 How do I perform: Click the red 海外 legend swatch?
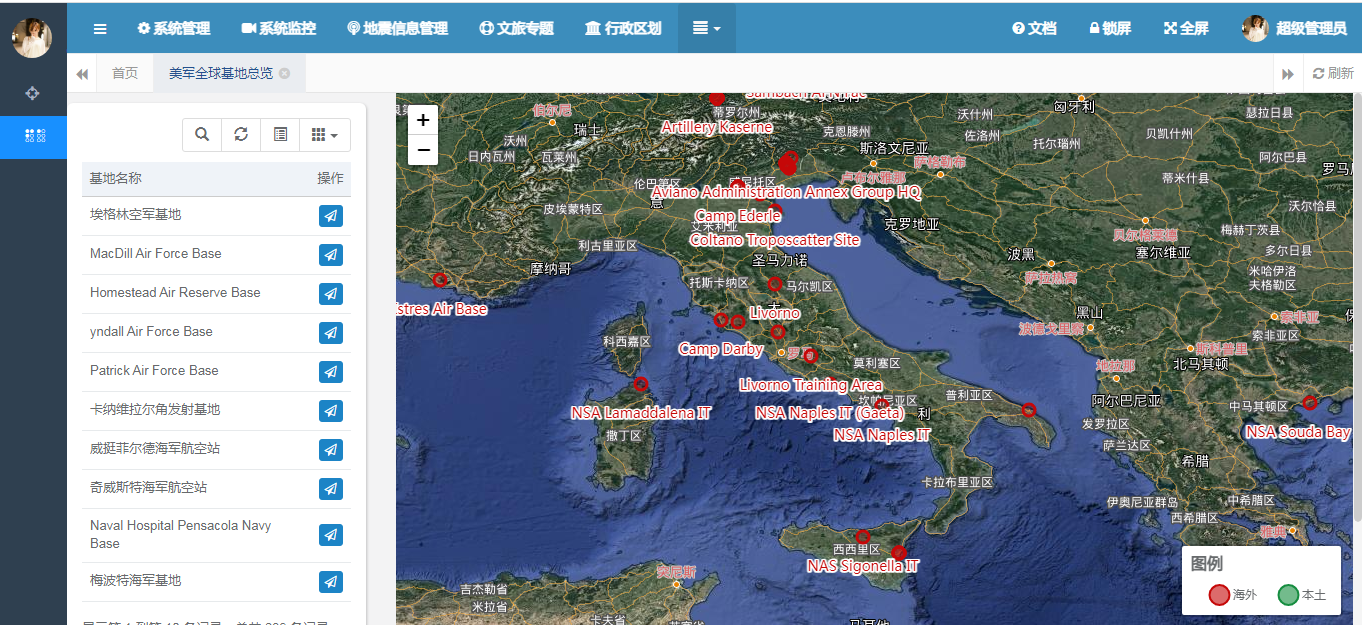tap(1218, 595)
